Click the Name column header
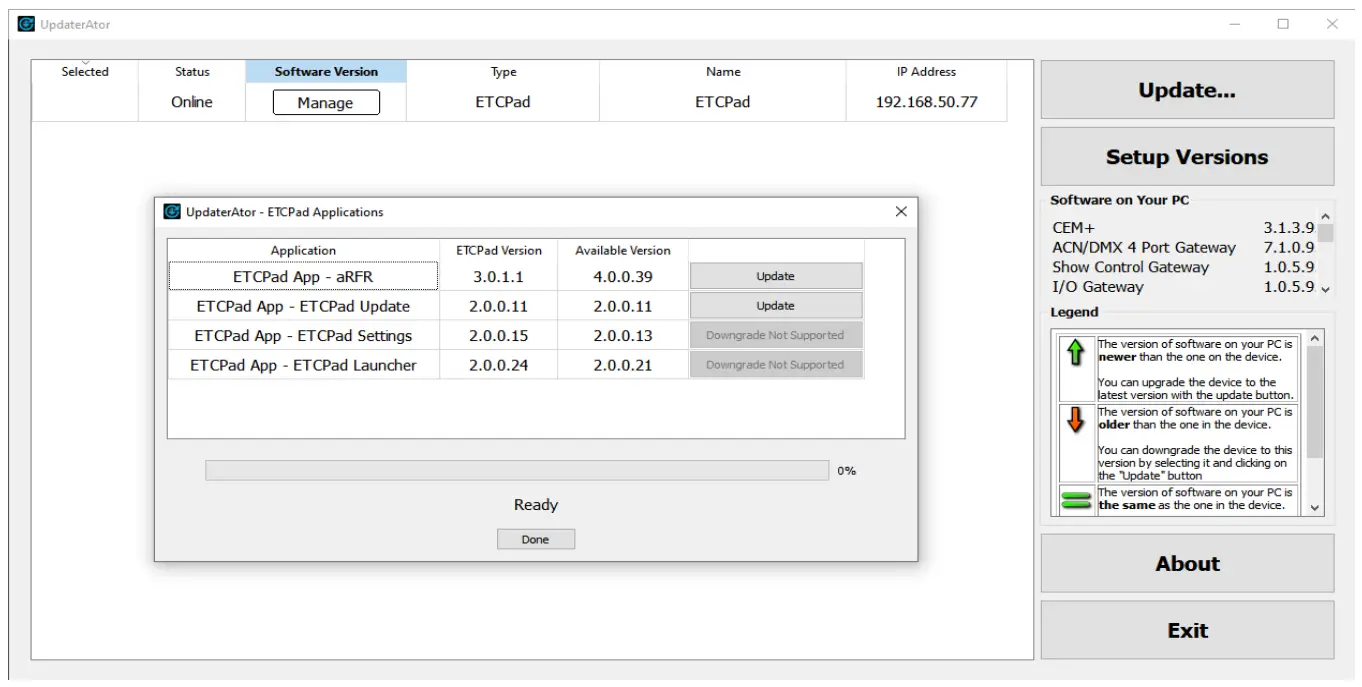The image size is (1362, 687). tap(723, 71)
